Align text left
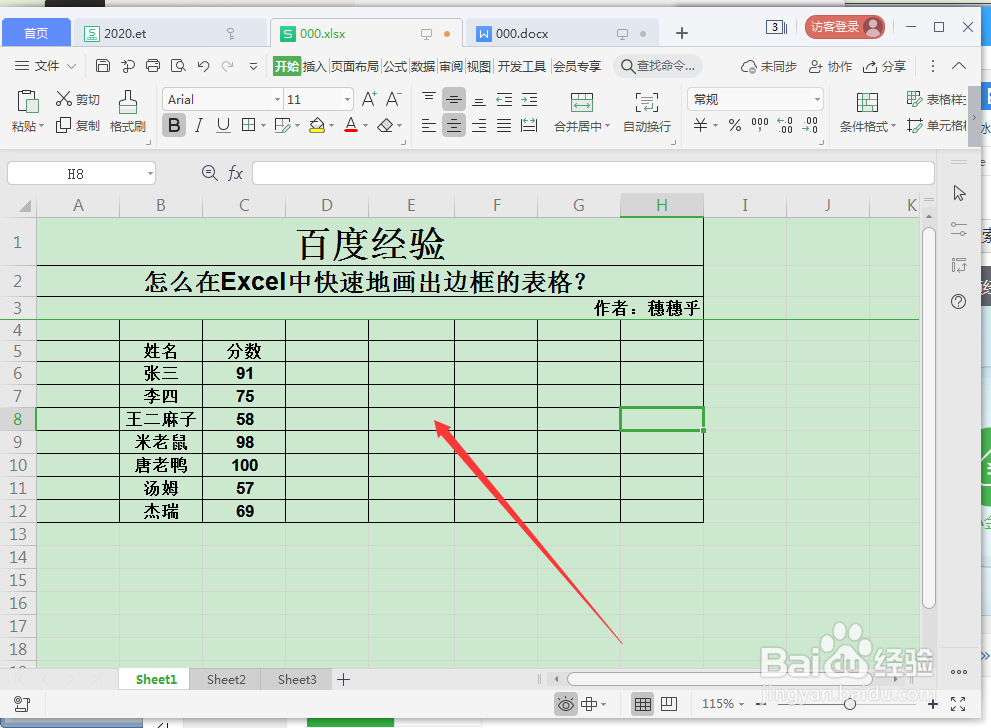Screen dimensions: 991x728 (429, 126)
